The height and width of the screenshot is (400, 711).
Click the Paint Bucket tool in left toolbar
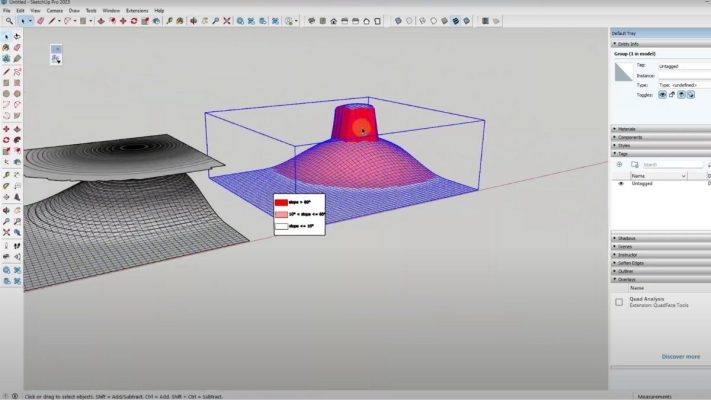[x=7, y=47]
